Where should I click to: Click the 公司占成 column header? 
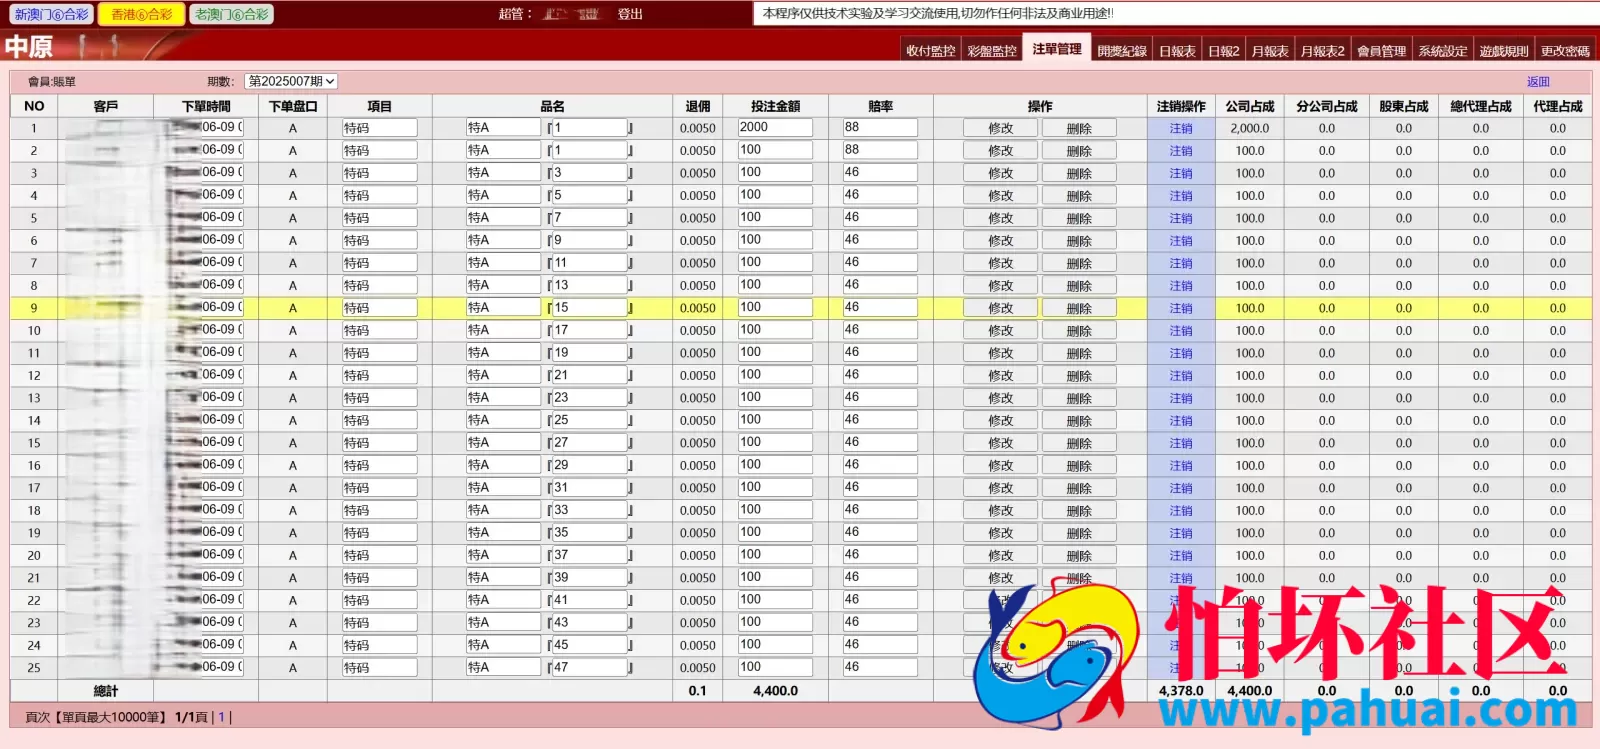(1250, 106)
